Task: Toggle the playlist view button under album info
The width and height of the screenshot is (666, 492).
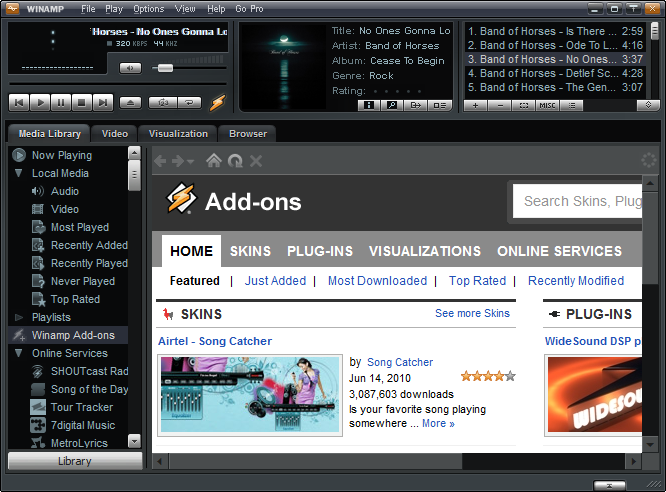Action: coord(439,105)
